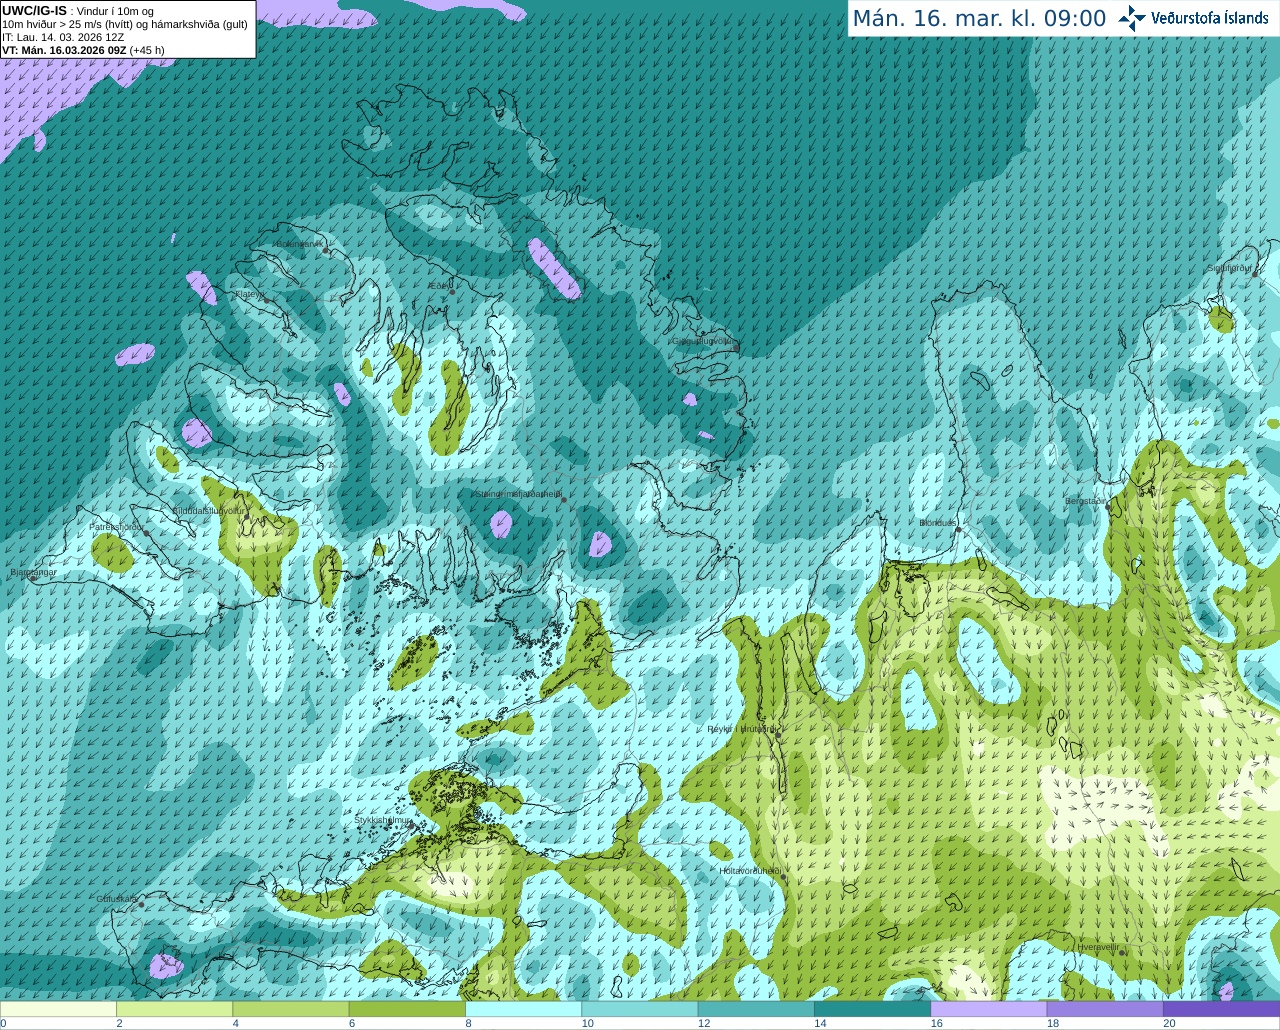Click the Blönduós station label
The image size is (1280, 1030).
coord(938,523)
